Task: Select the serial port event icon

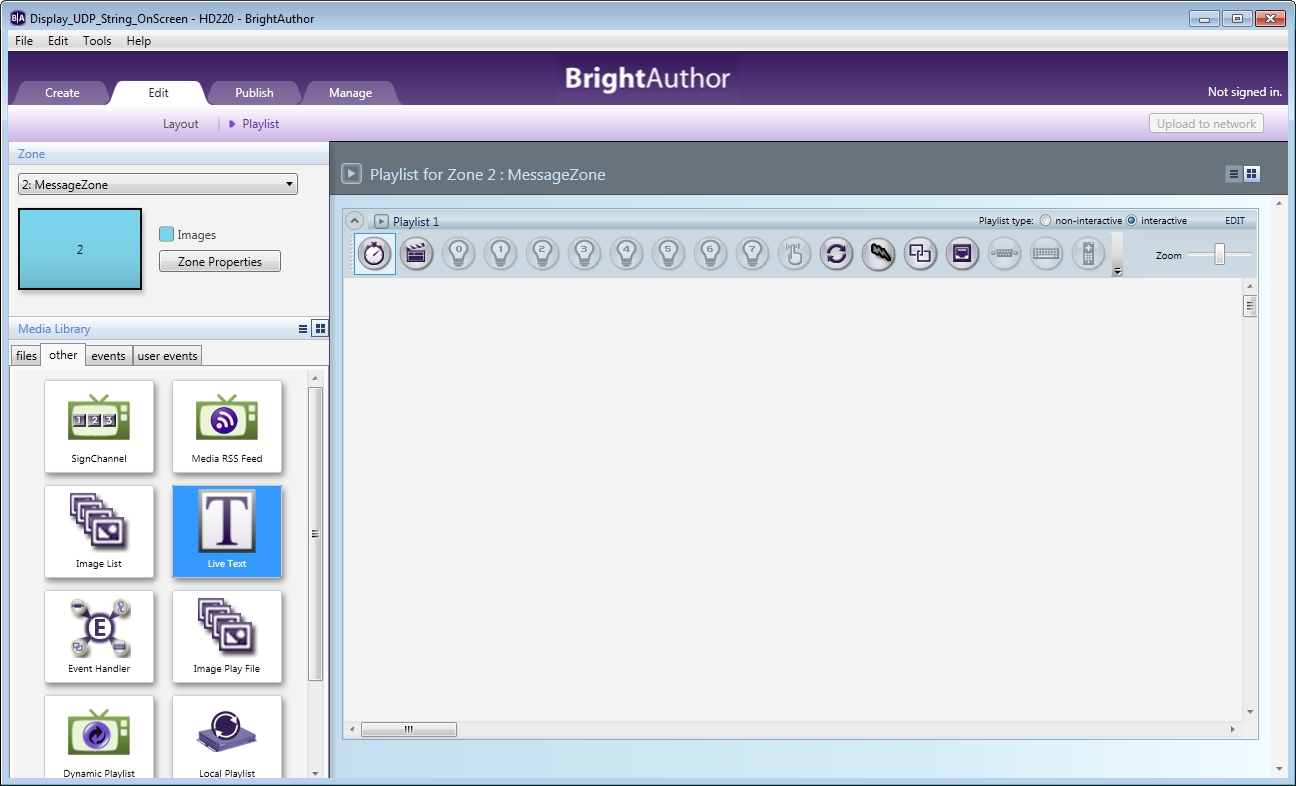Action: point(1005,254)
